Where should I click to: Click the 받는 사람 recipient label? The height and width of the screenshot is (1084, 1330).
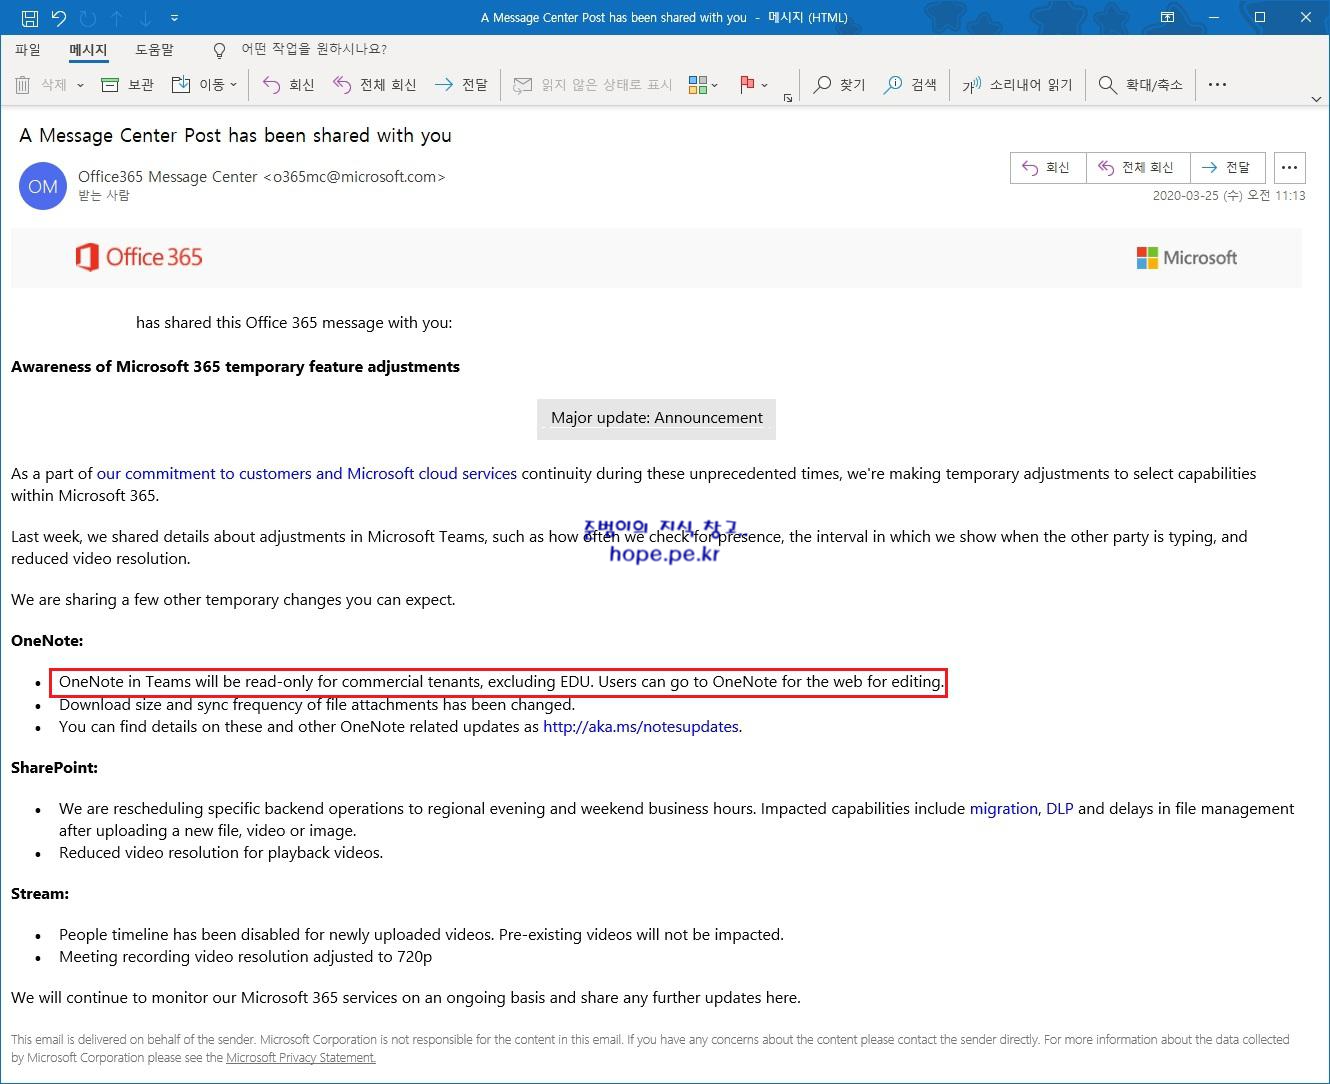point(104,196)
